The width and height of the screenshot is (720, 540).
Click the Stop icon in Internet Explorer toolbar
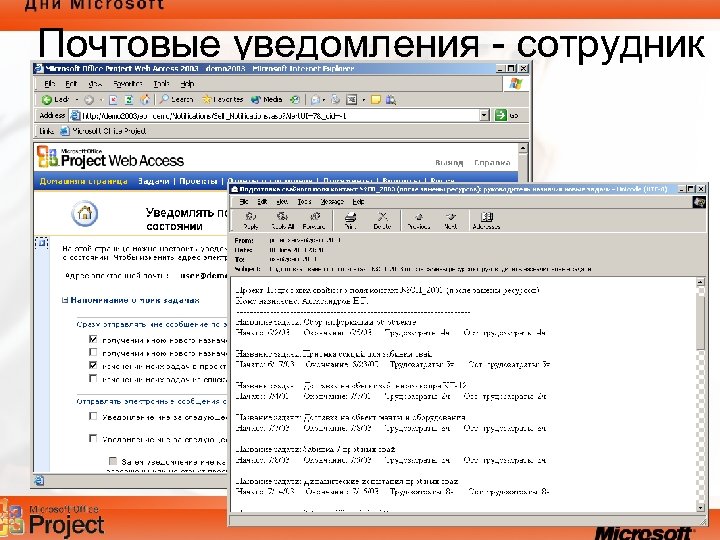113,100
